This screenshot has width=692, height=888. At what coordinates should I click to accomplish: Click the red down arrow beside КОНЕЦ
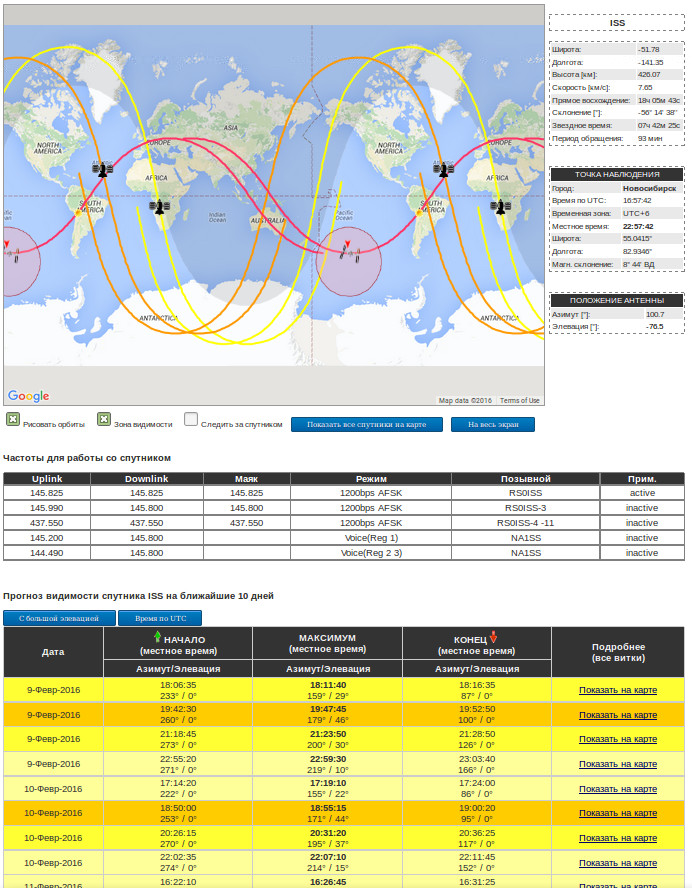(x=494, y=637)
